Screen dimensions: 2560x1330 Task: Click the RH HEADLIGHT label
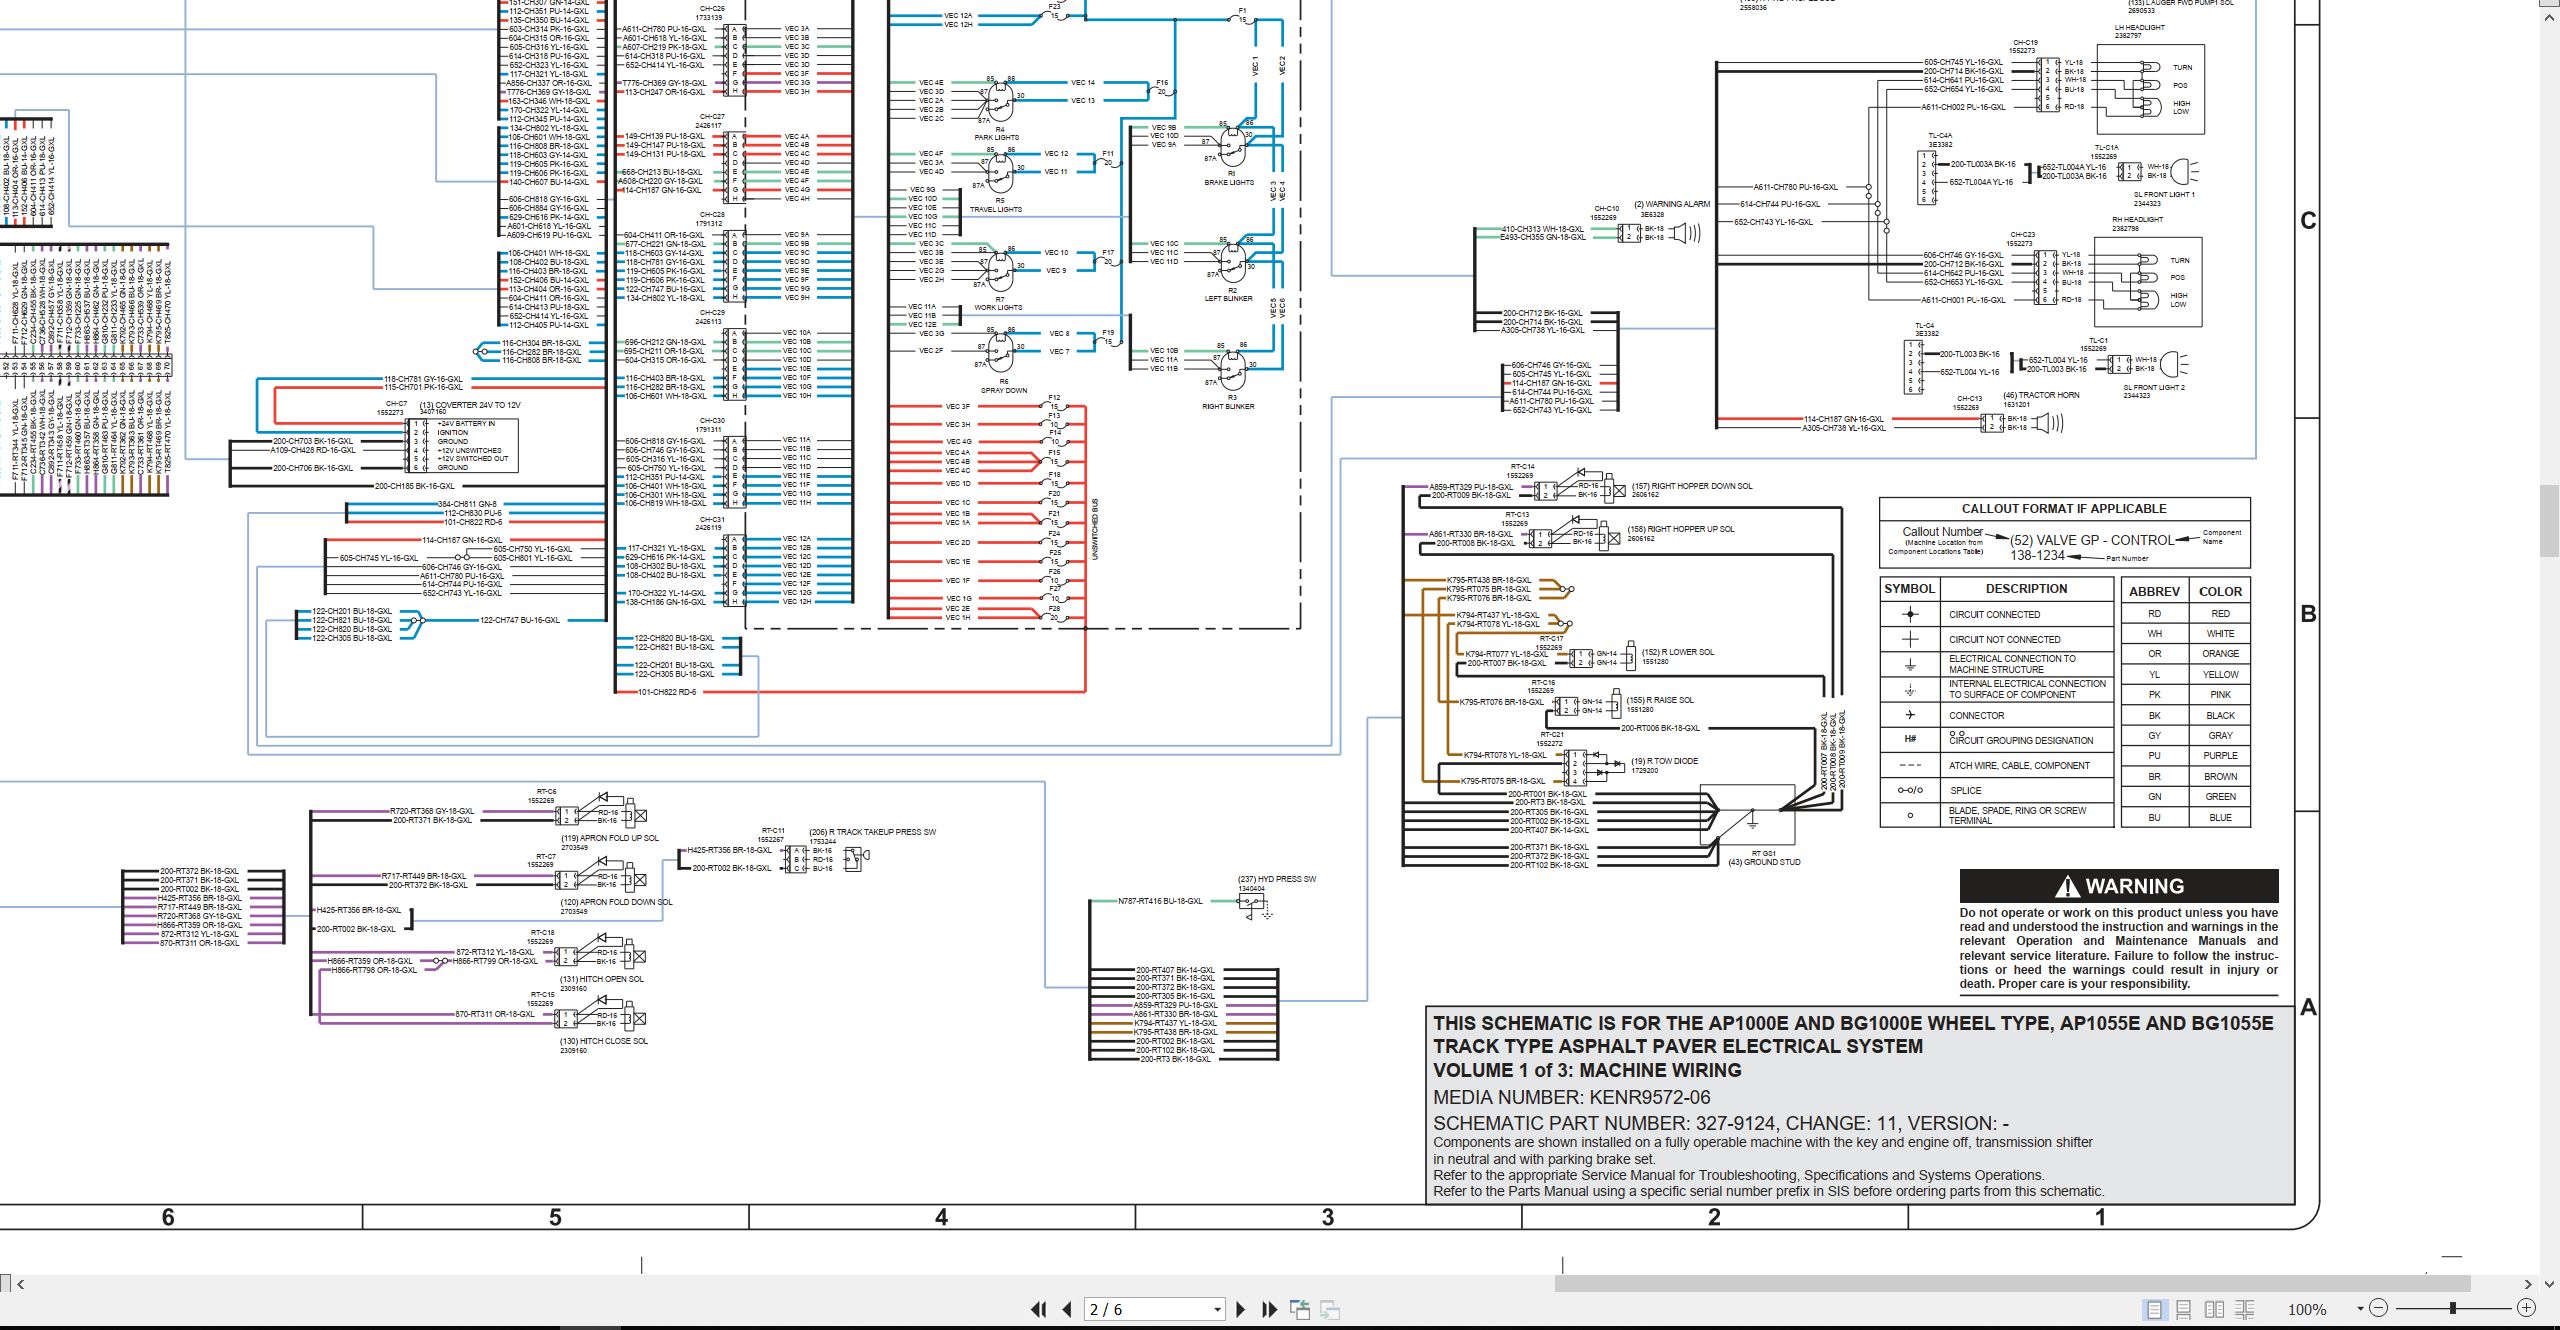coord(2137,219)
